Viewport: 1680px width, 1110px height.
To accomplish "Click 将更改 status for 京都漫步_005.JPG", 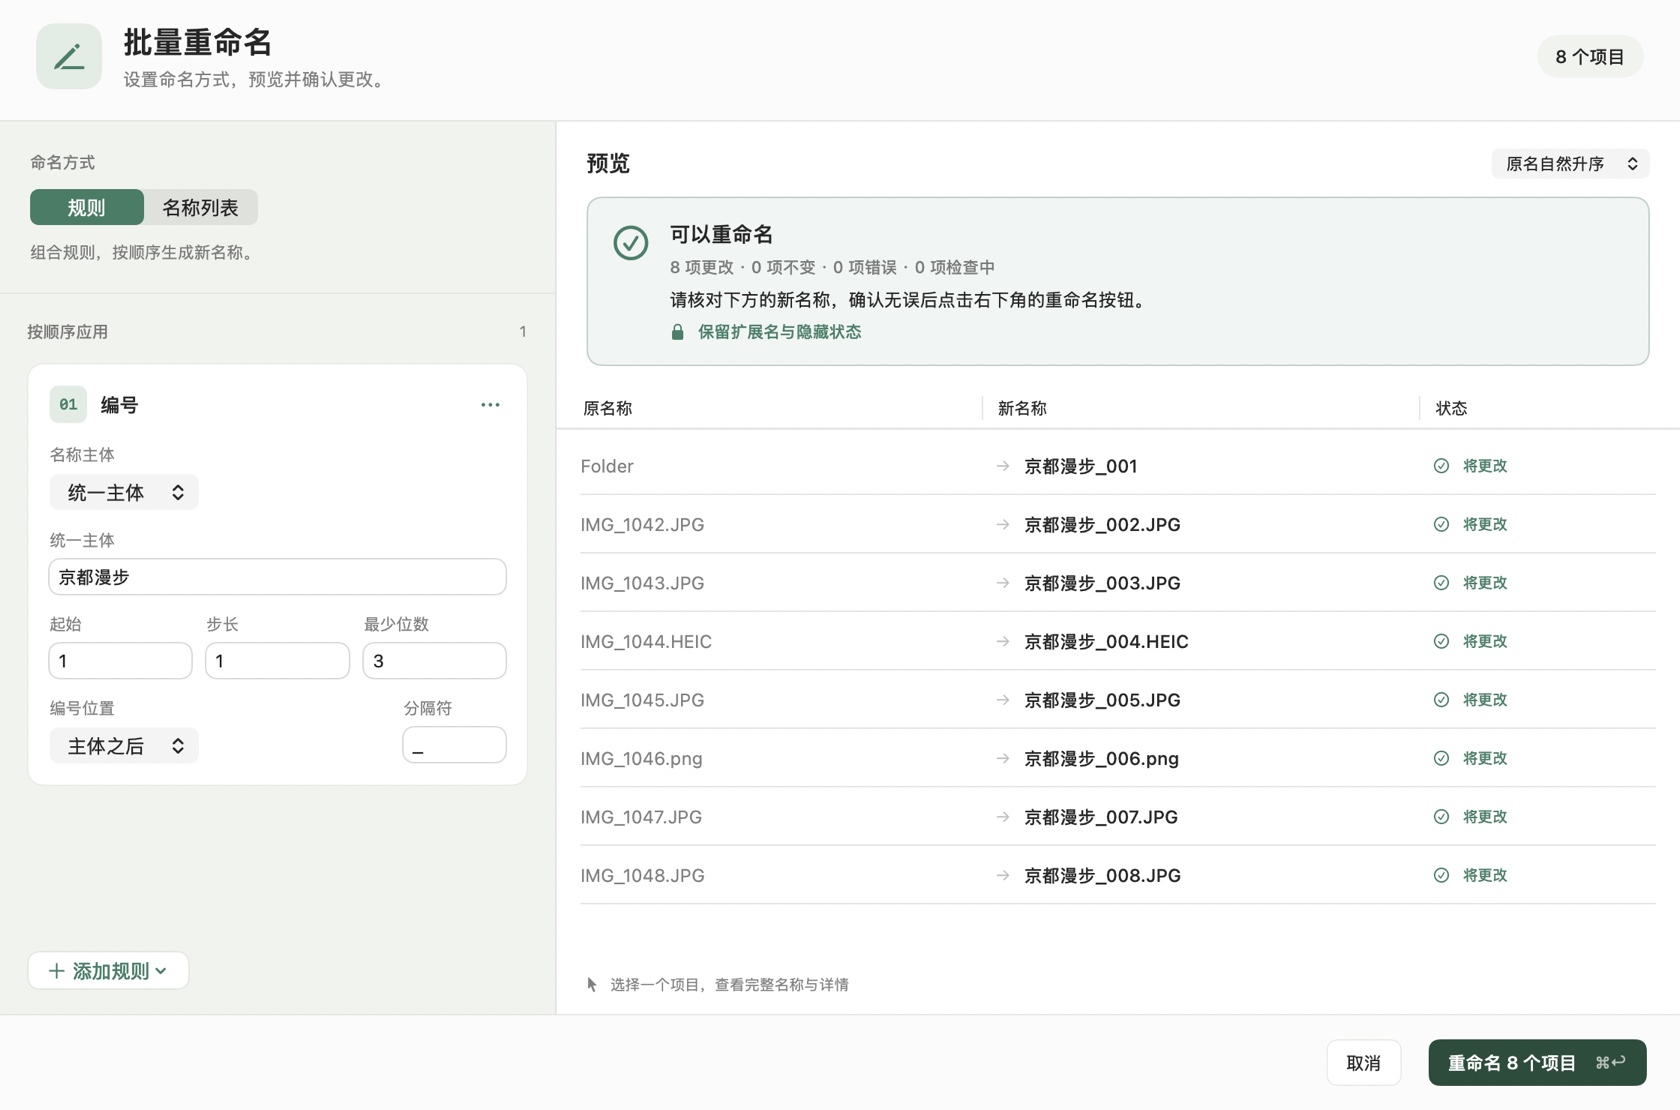I will 1485,700.
